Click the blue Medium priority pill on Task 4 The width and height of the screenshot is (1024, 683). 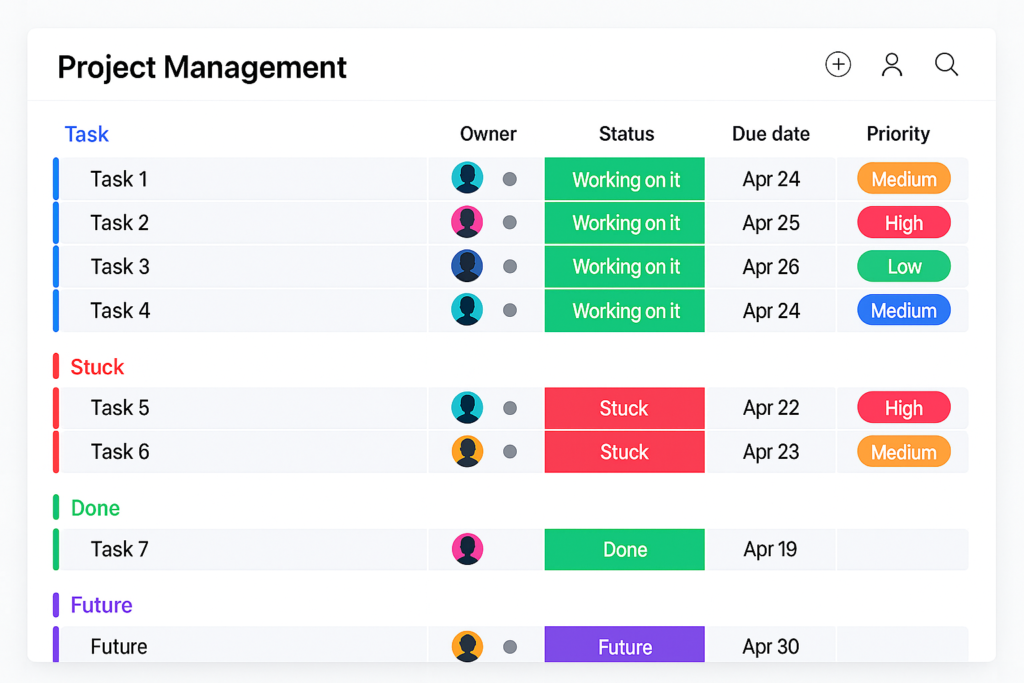[x=903, y=311]
